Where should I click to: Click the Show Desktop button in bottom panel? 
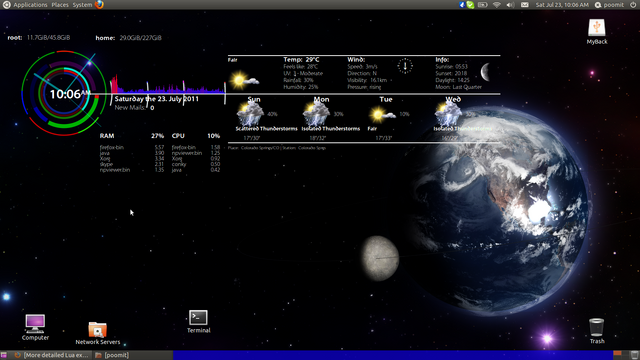(4, 355)
